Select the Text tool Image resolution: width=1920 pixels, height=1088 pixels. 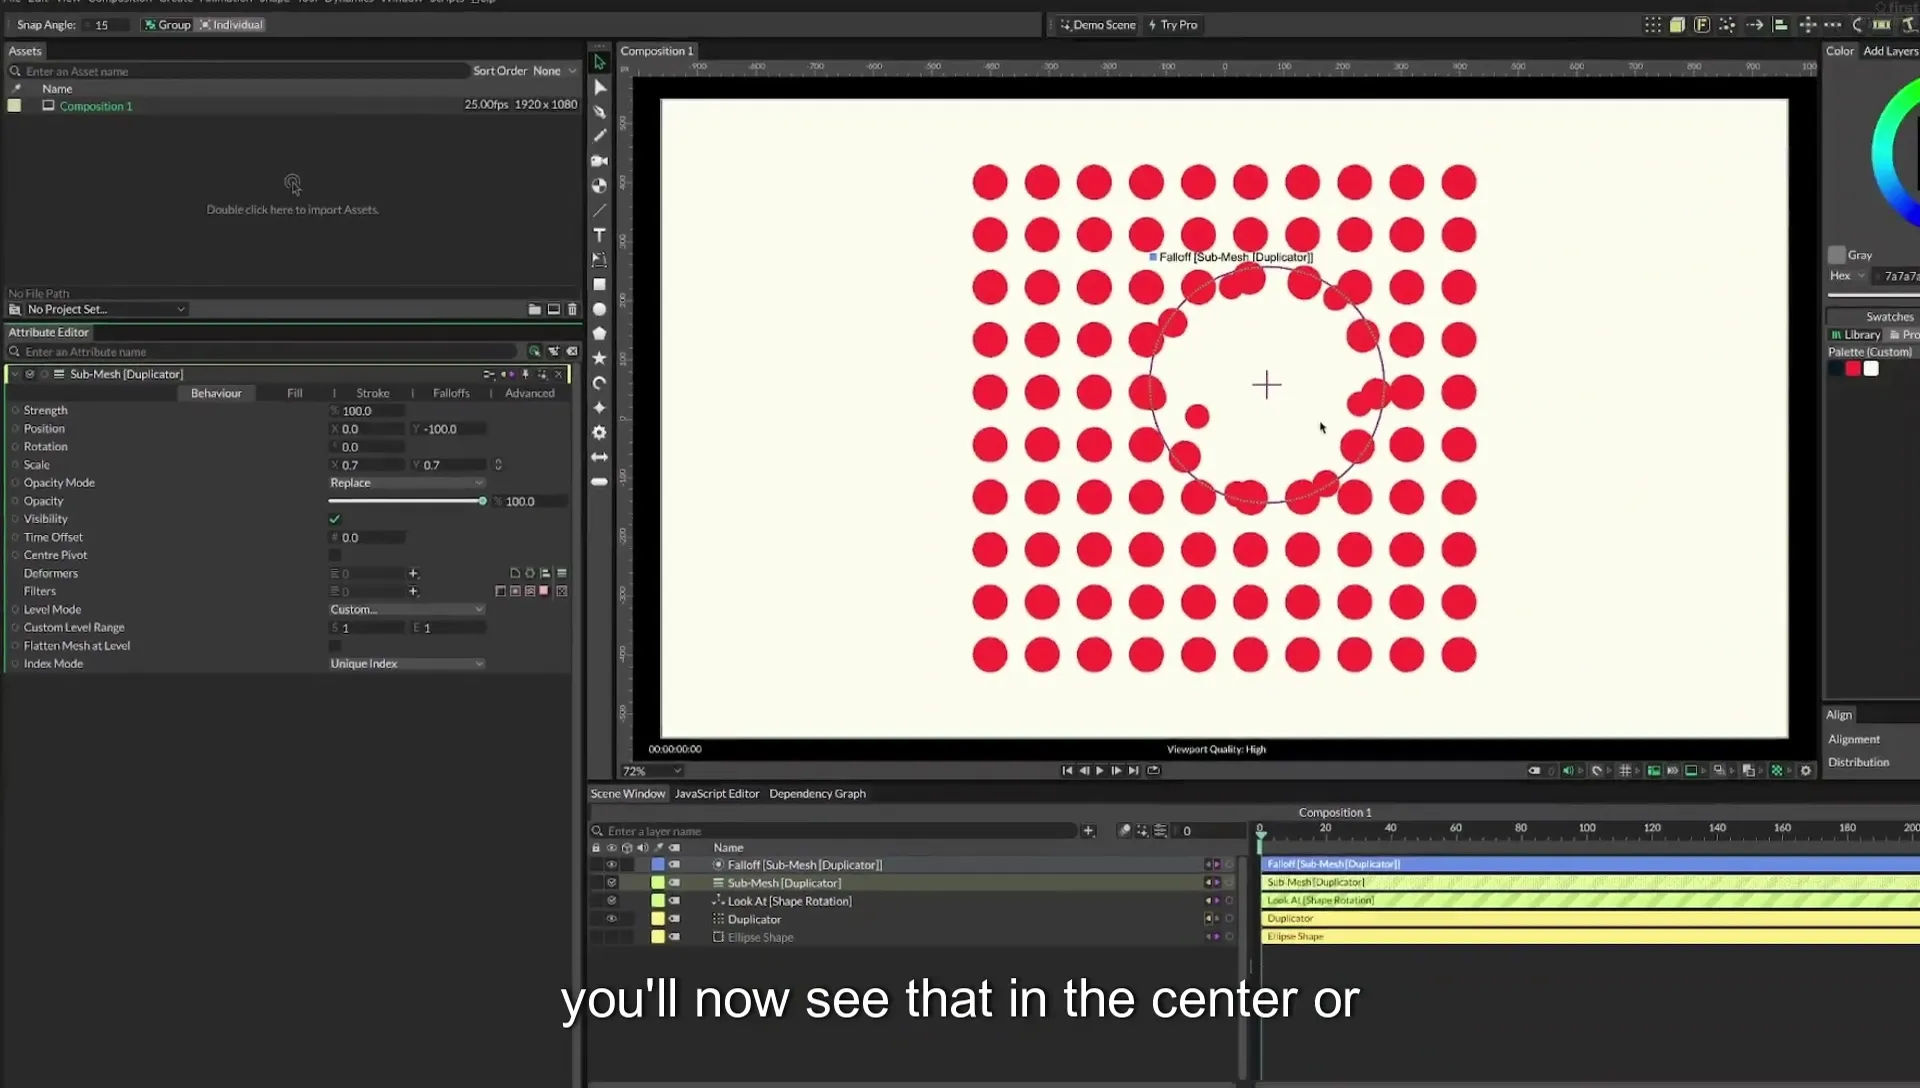[x=600, y=235]
